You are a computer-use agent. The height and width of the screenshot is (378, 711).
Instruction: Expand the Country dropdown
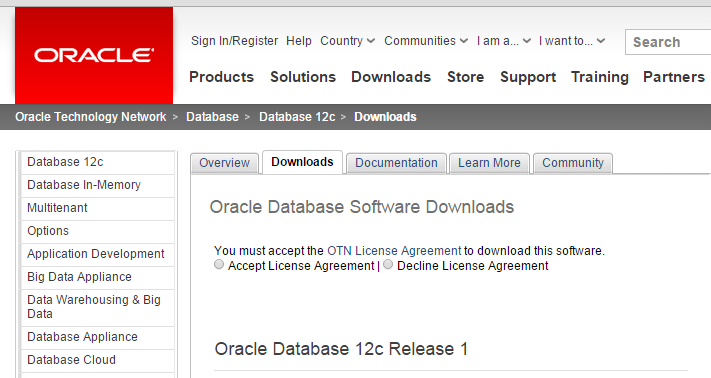tap(347, 41)
